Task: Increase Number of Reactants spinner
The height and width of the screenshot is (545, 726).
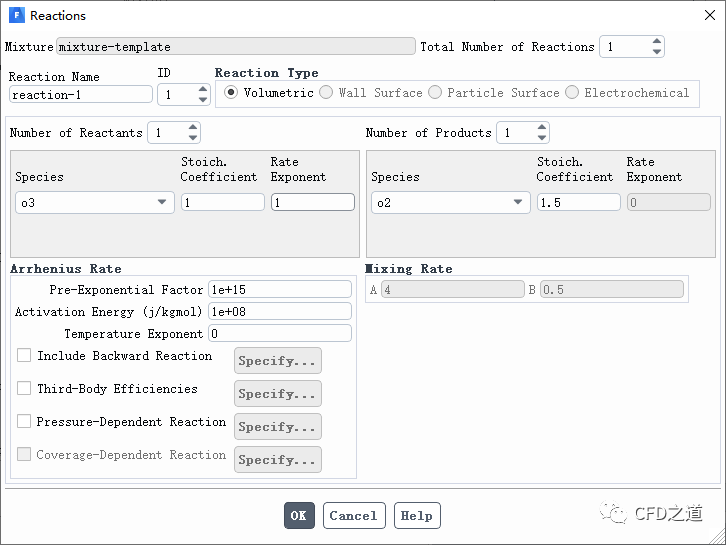Action: click(193, 128)
